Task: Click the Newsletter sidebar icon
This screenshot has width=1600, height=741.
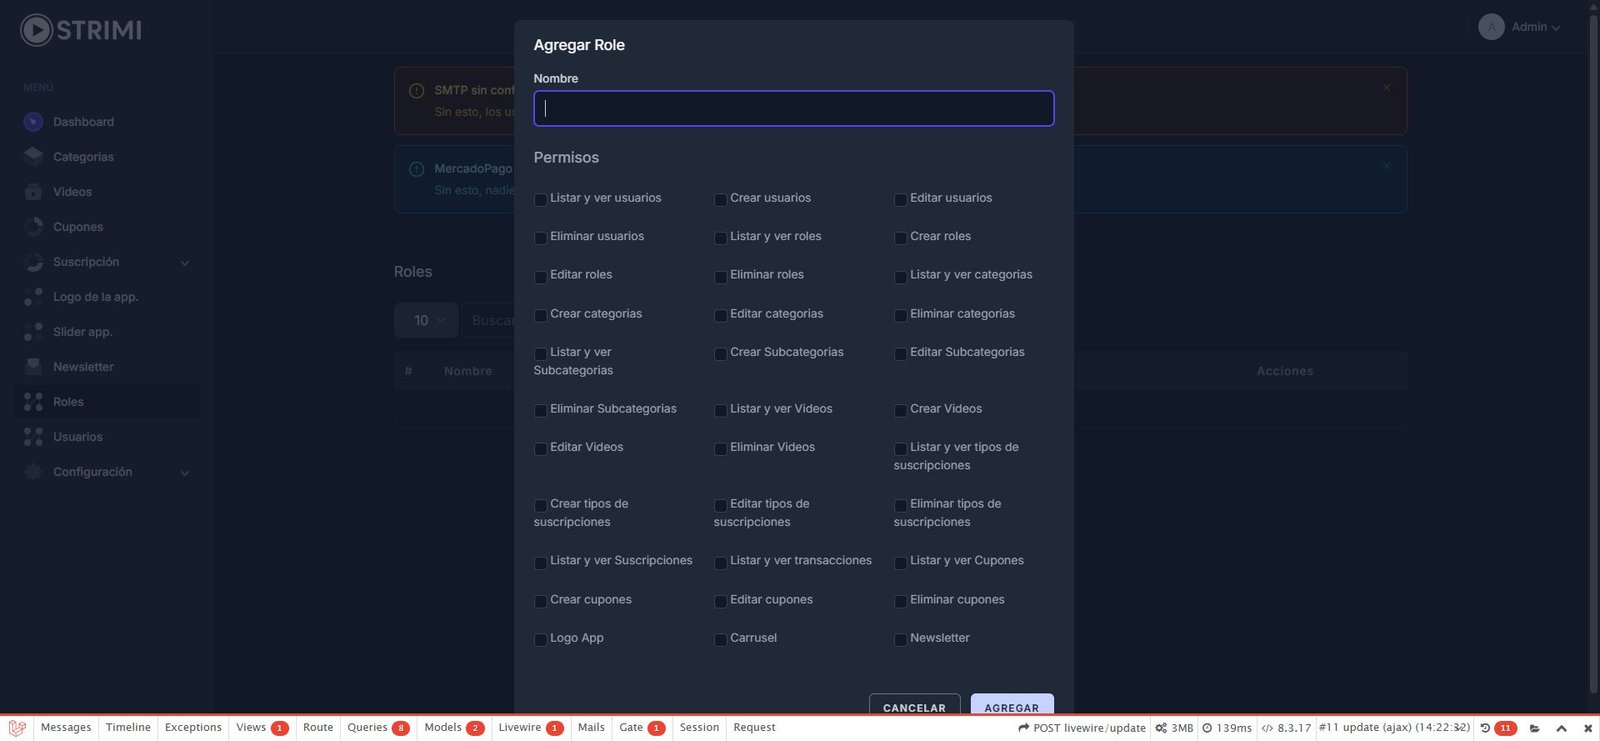Action: click(x=33, y=367)
